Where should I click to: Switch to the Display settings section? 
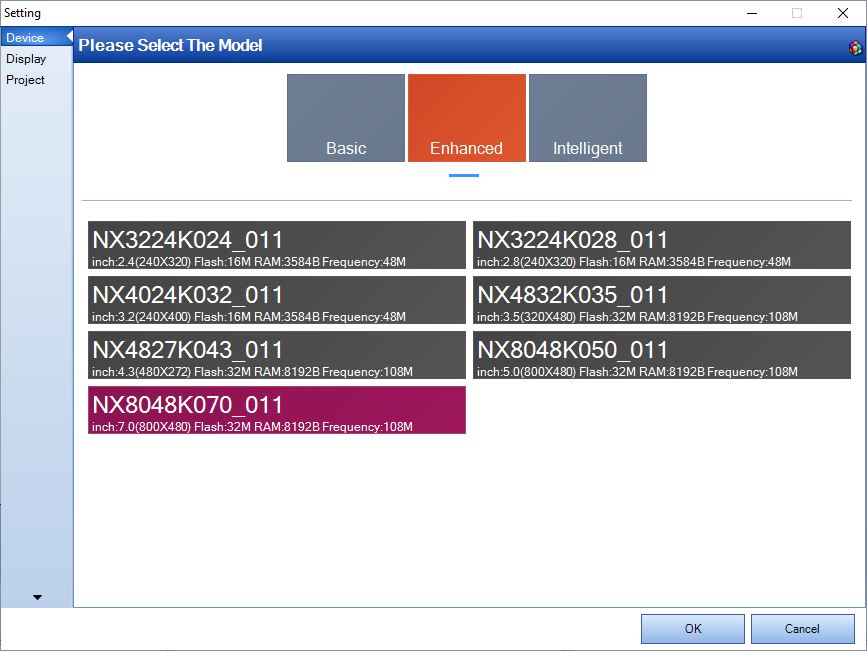tap(26, 59)
